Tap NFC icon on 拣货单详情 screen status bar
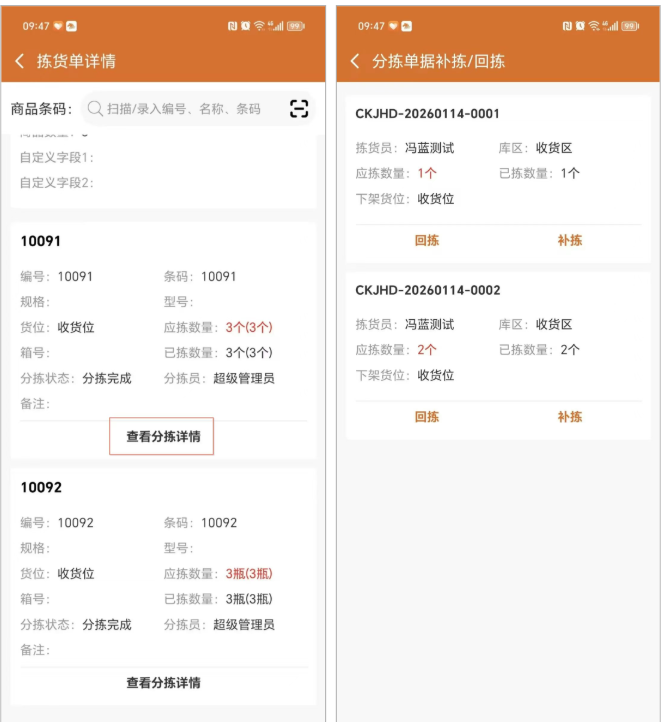This screenshot has height=722, width=667. 232,26
